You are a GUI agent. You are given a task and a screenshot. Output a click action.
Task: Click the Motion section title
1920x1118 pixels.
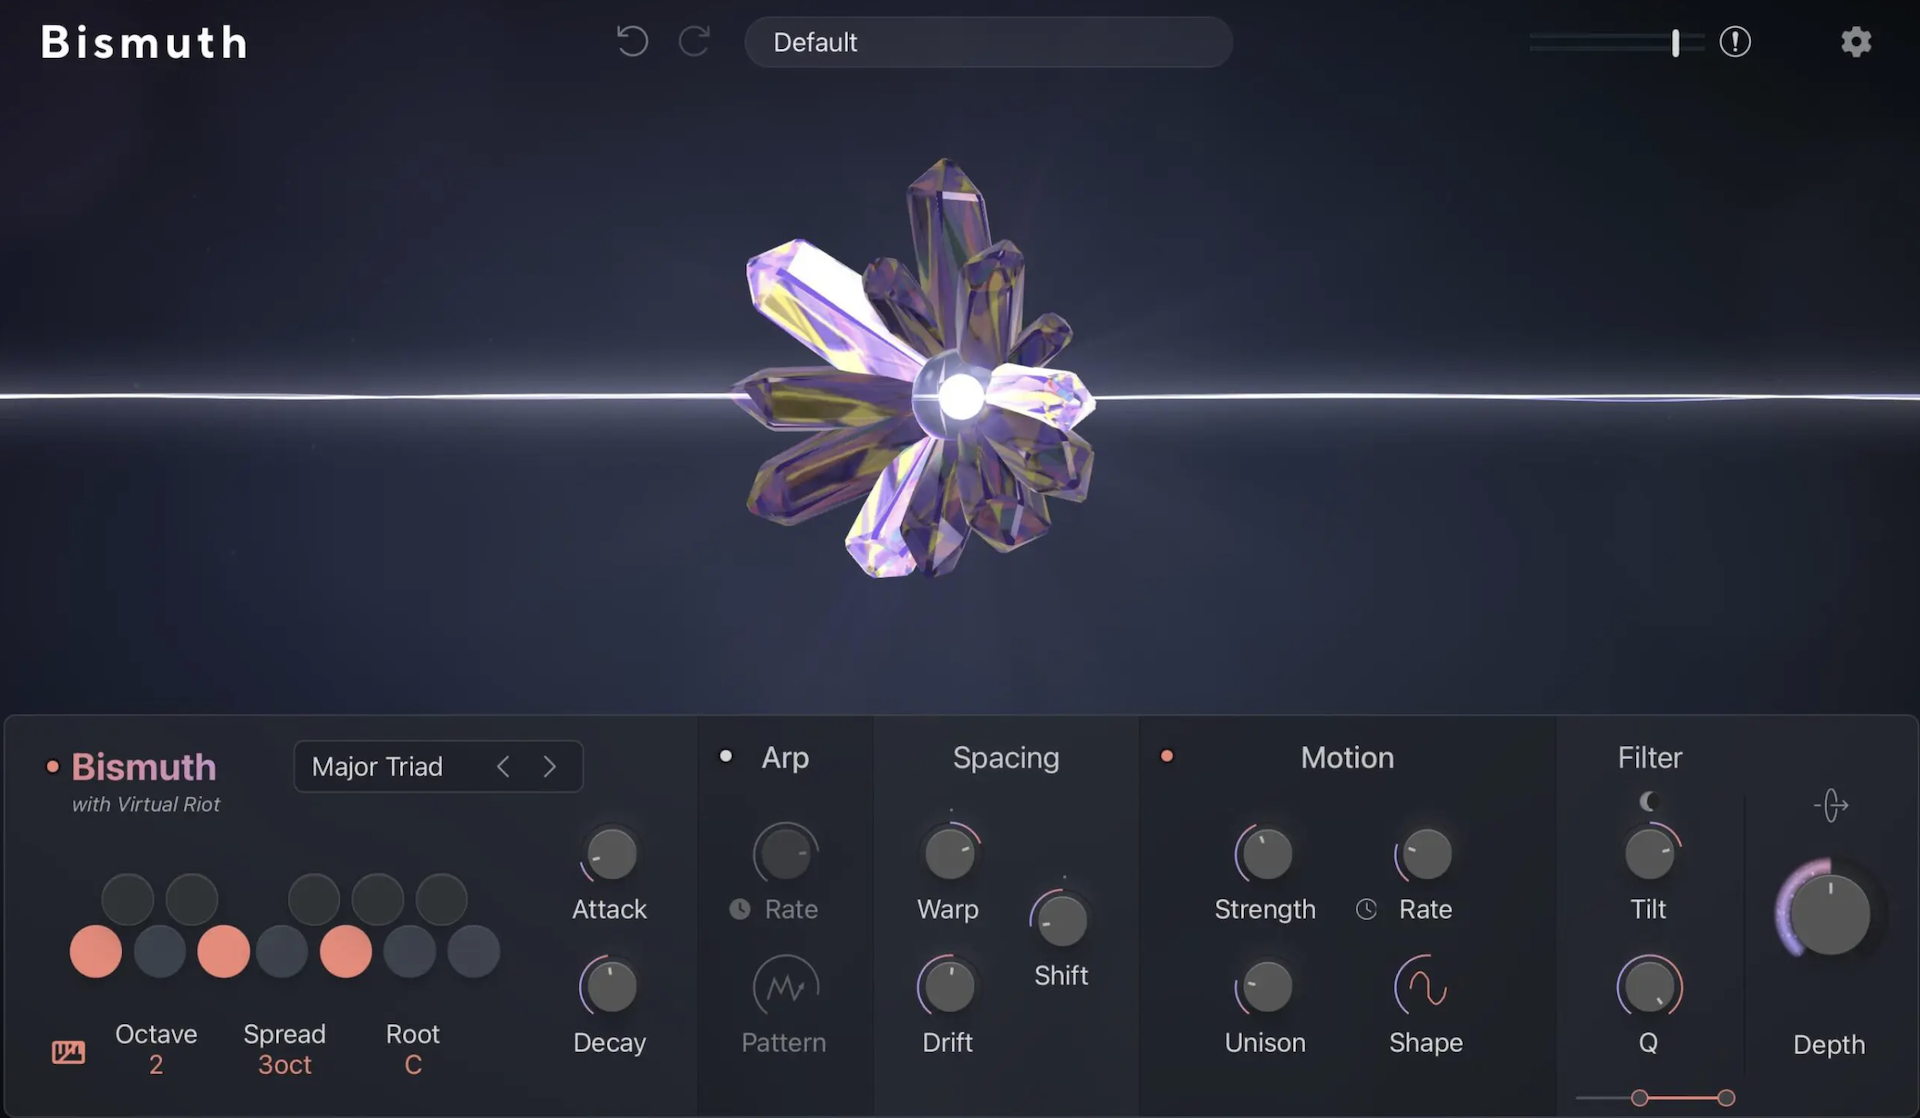click(1347, 758)
